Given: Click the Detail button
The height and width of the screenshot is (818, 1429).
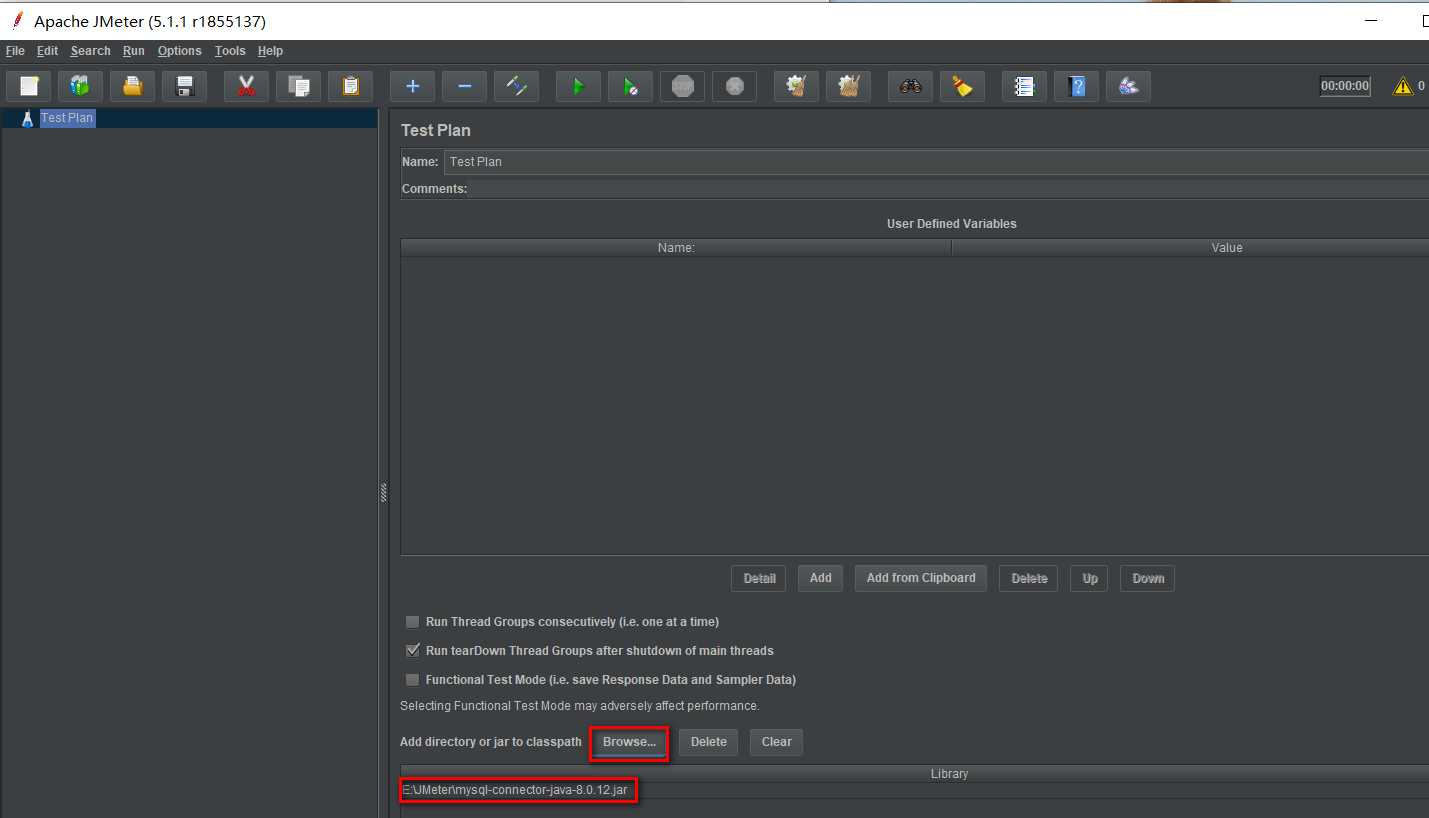Looking at the screenshot, I should pyautogui.click(x=759, y=578).
